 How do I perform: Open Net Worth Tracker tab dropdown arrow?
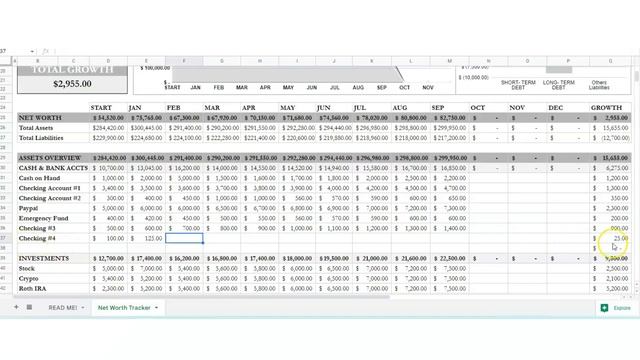[156, 307]
